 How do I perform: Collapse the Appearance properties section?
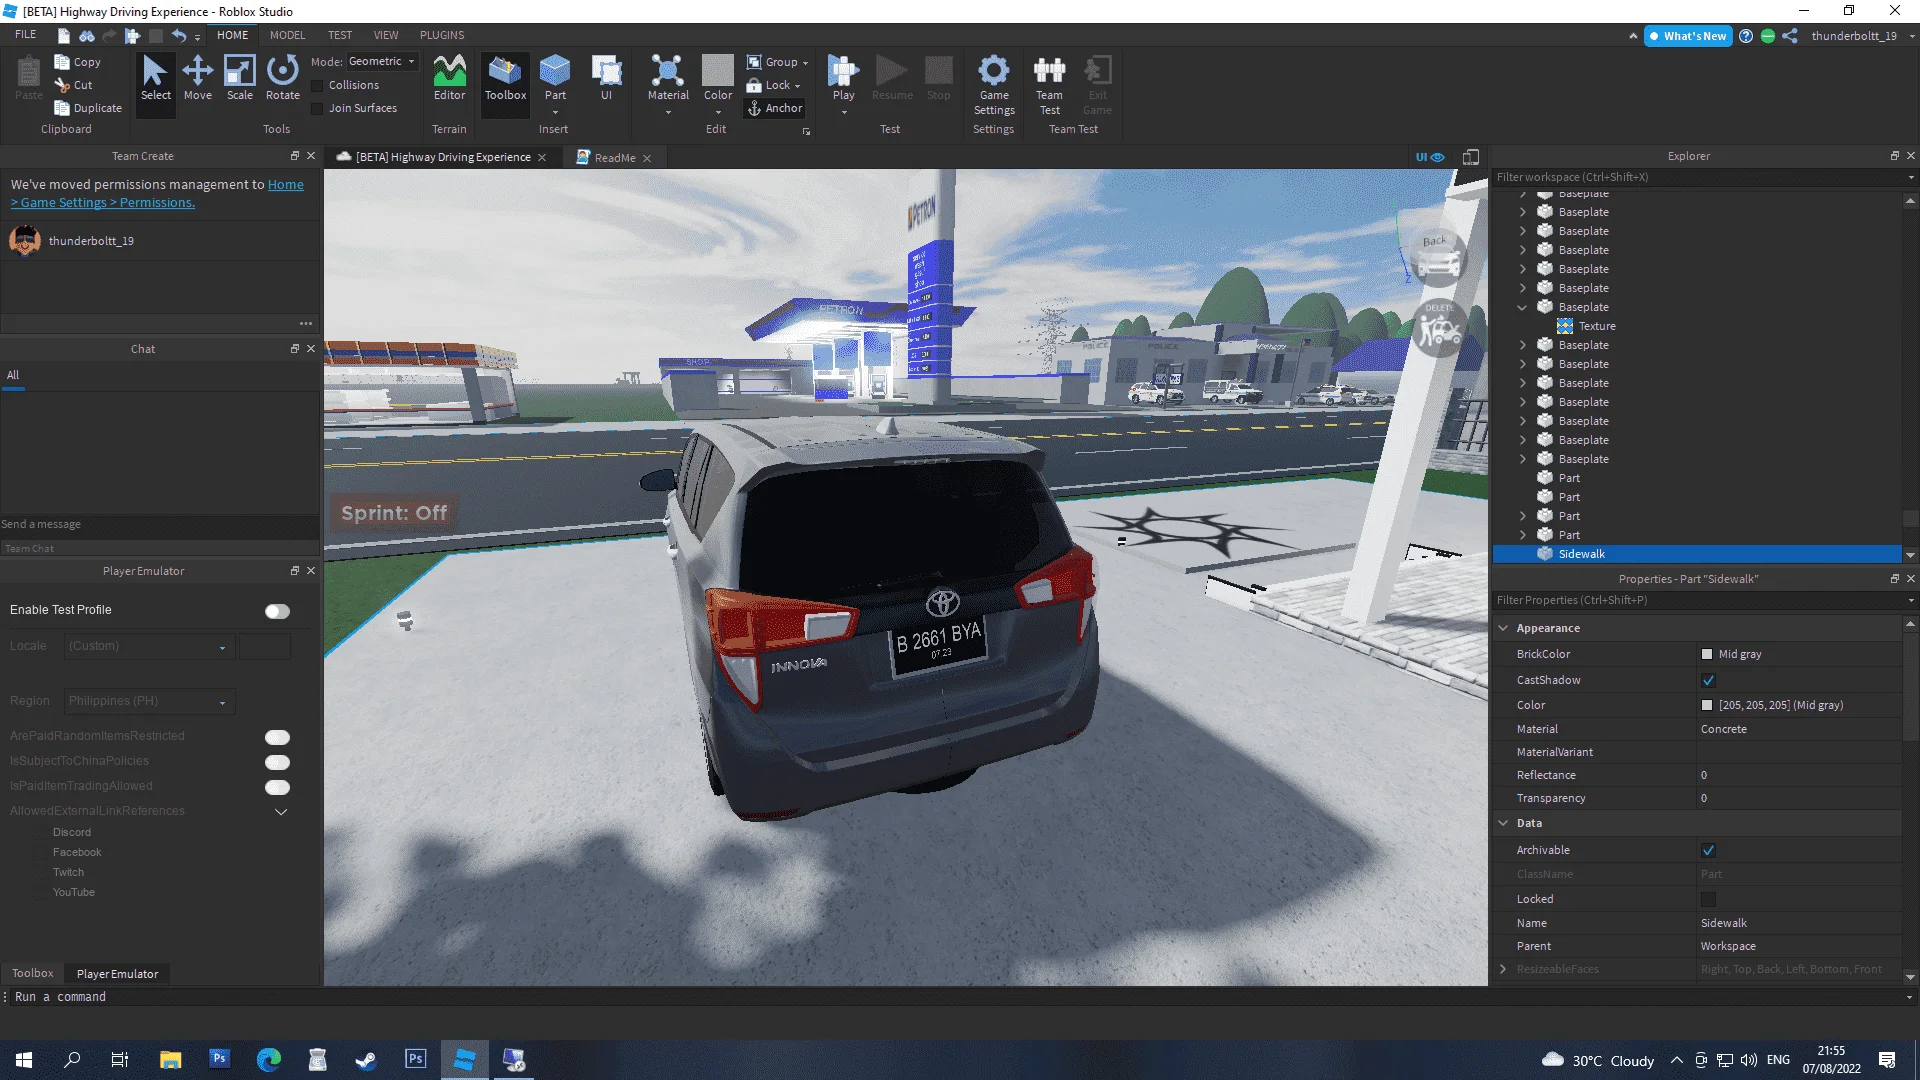(1503, 628)
